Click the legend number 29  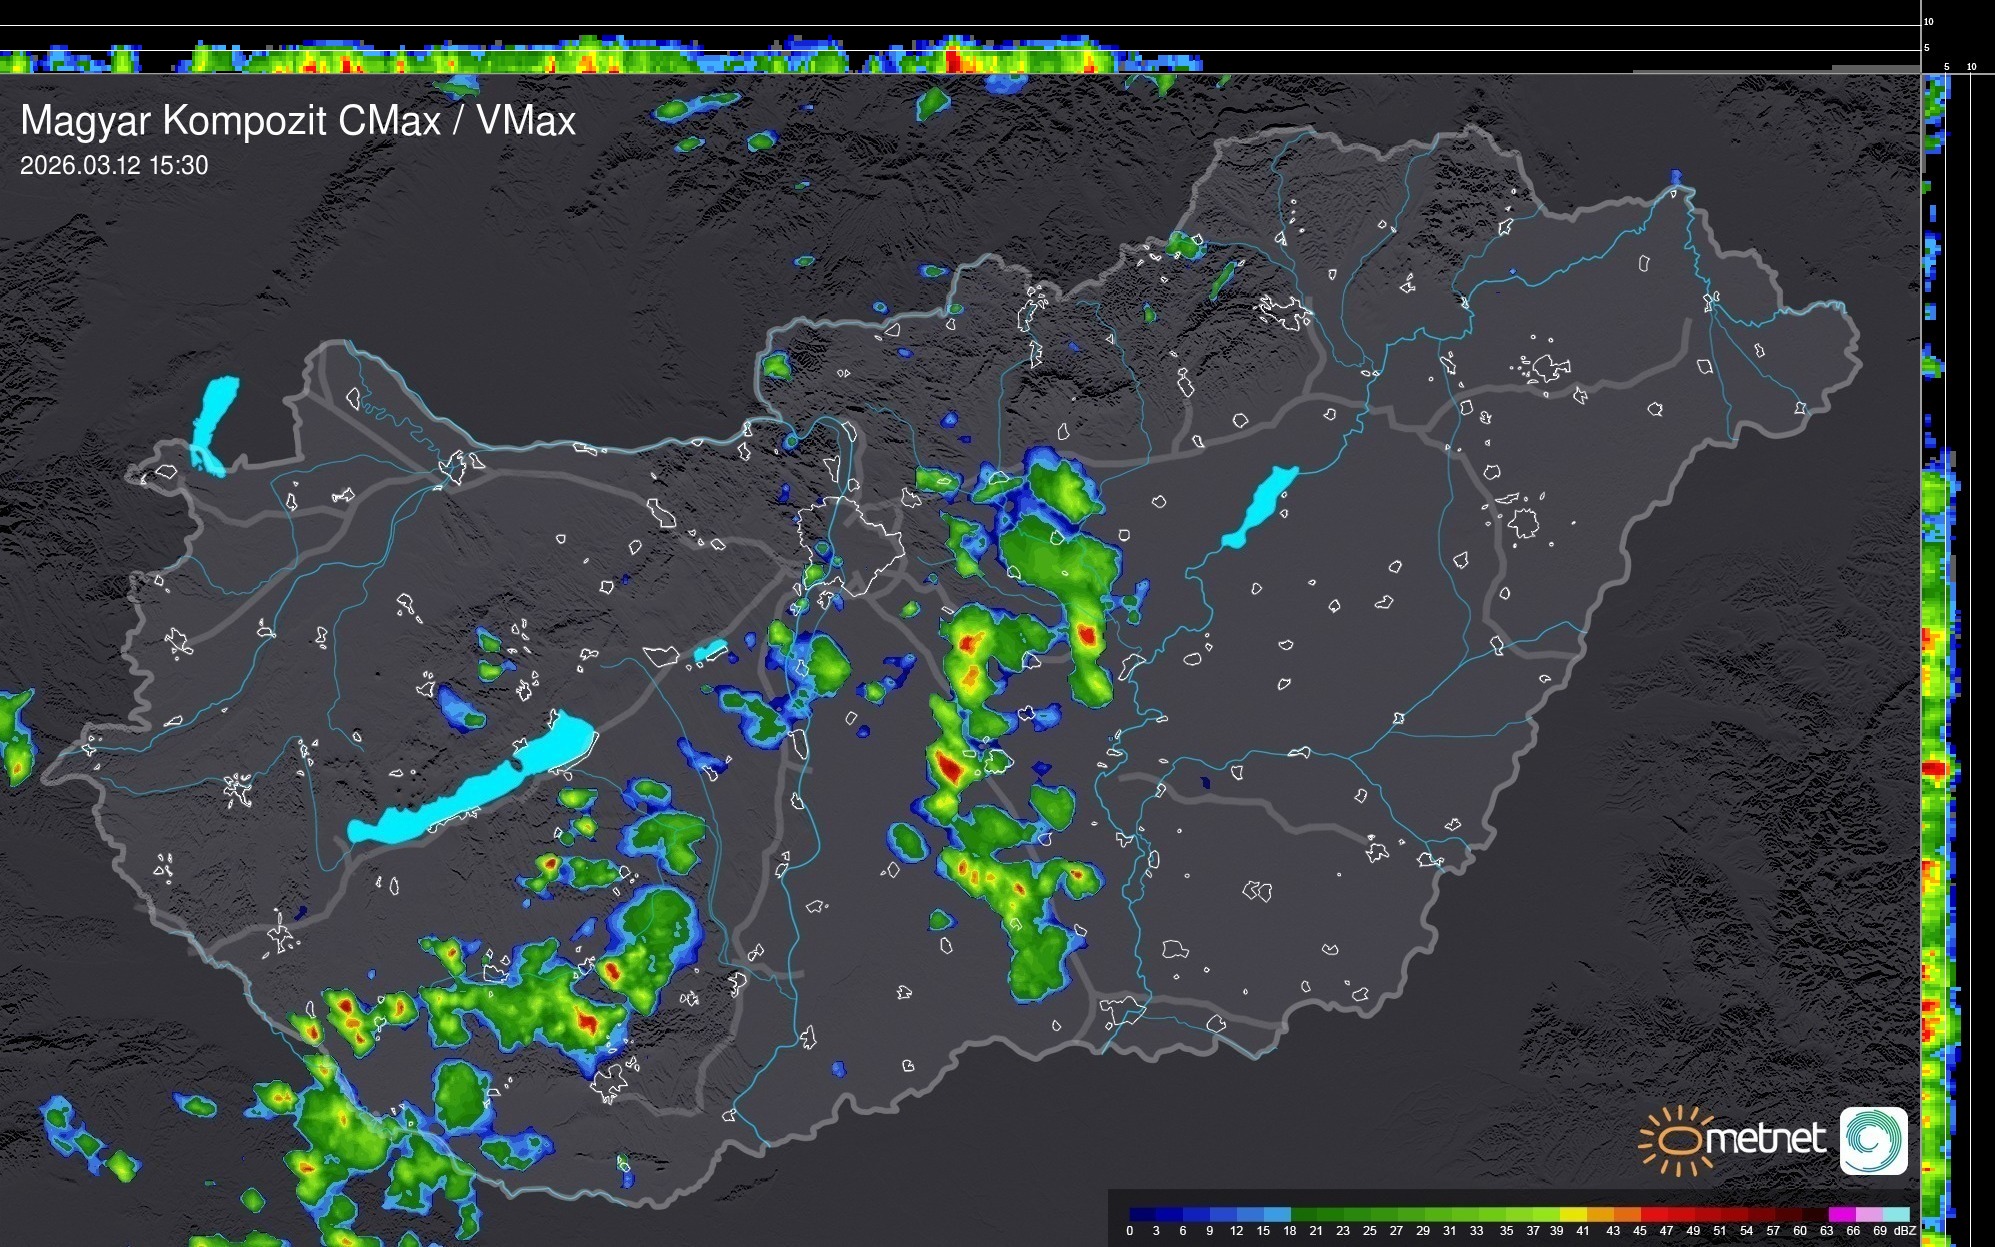(x=1423, y=1231)
